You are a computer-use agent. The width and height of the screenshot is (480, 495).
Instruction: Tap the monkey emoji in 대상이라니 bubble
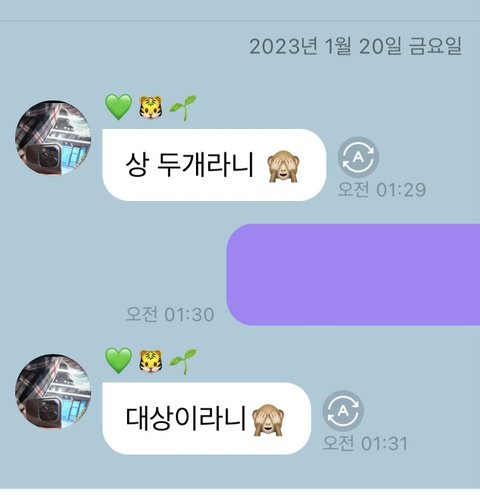click(x=268, y=419)
